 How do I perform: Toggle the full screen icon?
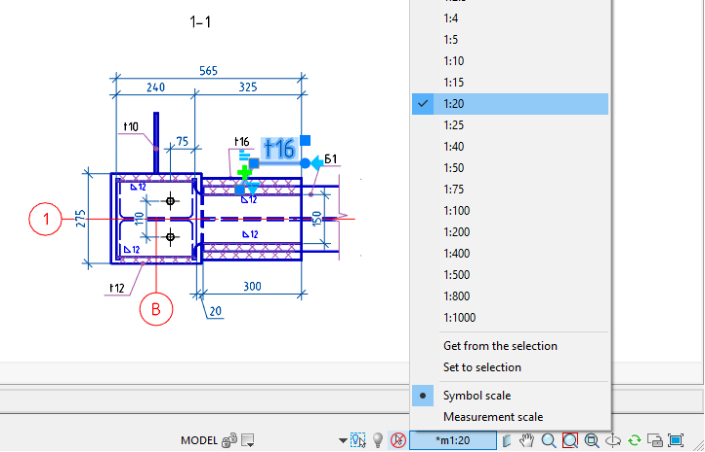[676, 440]
